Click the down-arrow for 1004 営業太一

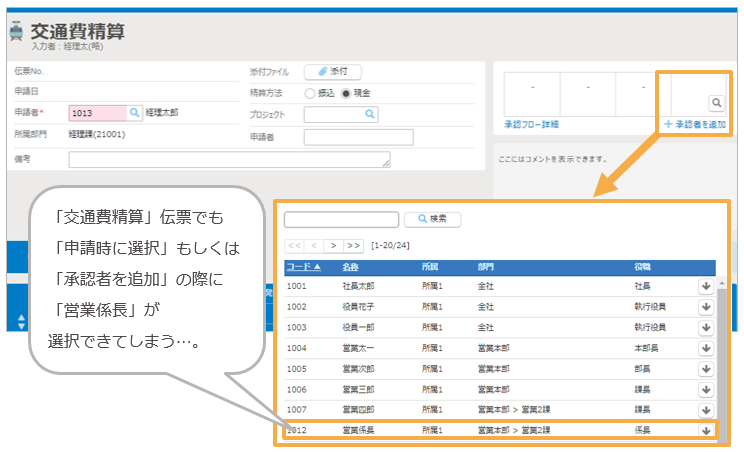click(x=705, y=346)
